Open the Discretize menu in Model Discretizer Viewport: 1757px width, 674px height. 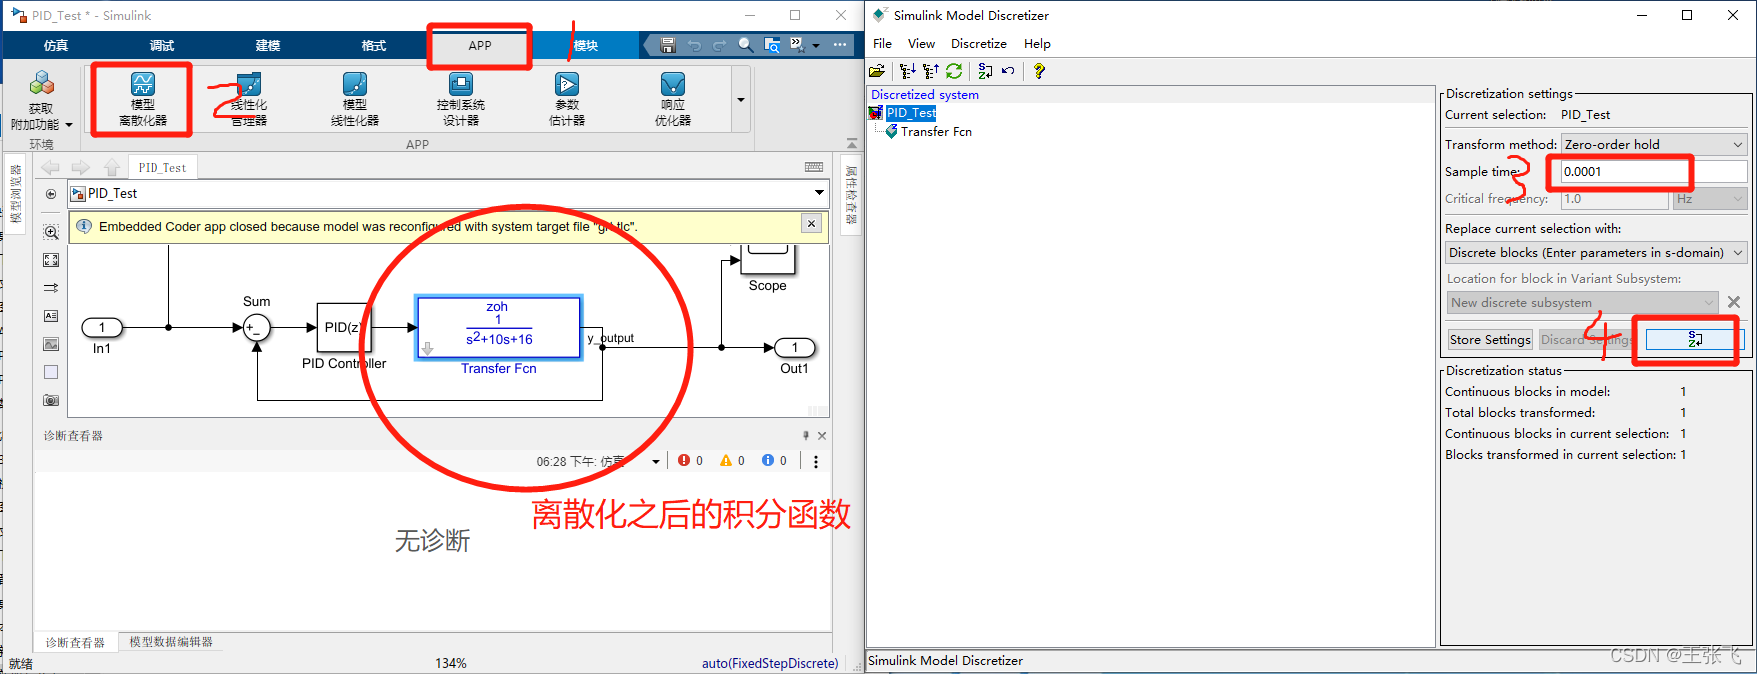click(979, 44)
